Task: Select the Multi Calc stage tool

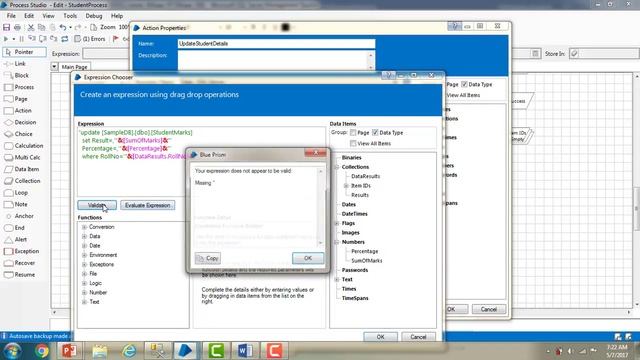Action: (x=27, y=157)
